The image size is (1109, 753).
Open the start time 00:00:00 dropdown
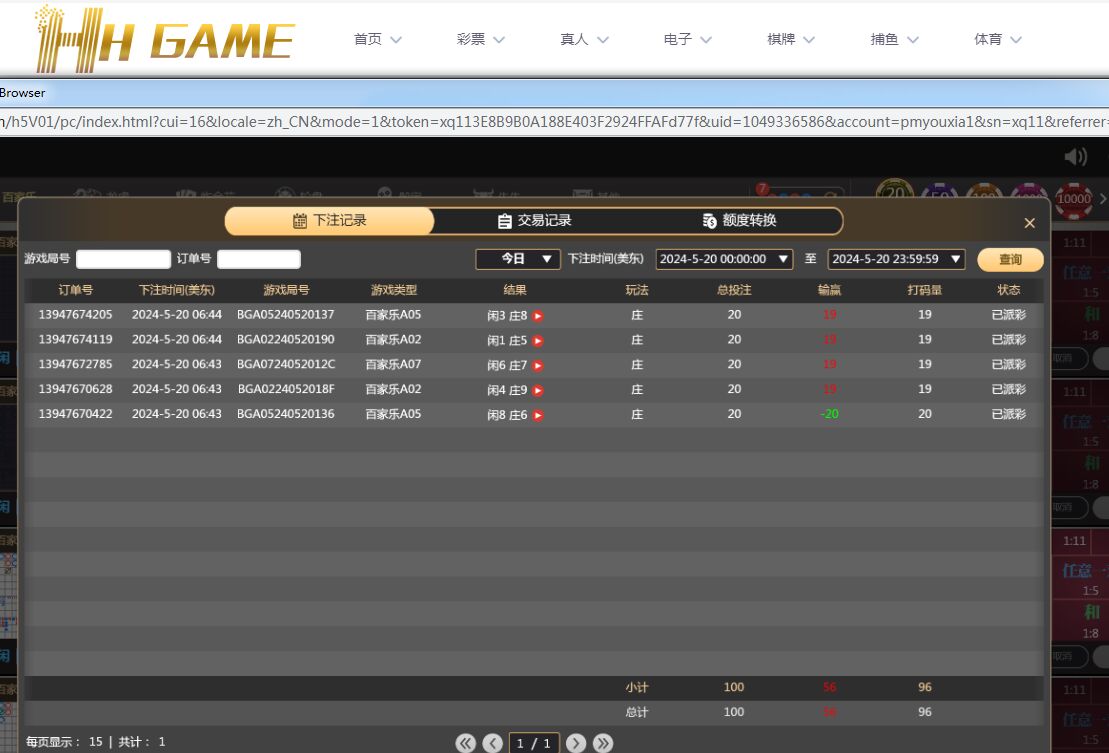coord(724,259)
